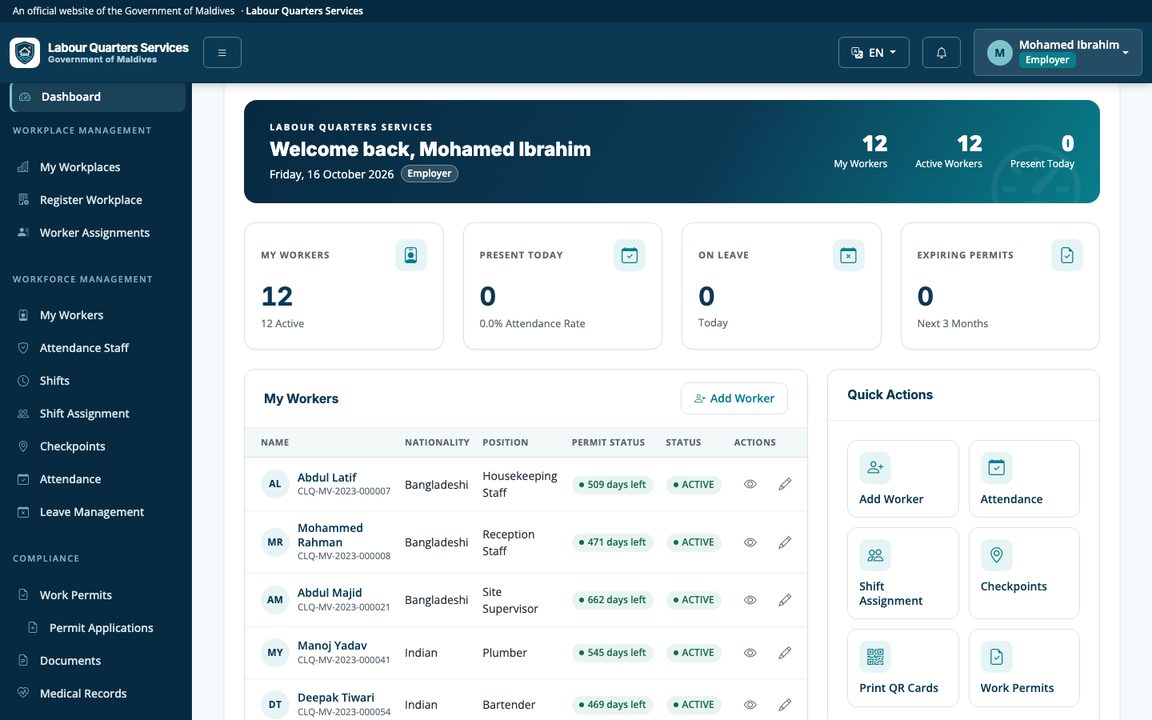
Task: Click the MY avatar for Manoj Yadav
Action: 275,652
